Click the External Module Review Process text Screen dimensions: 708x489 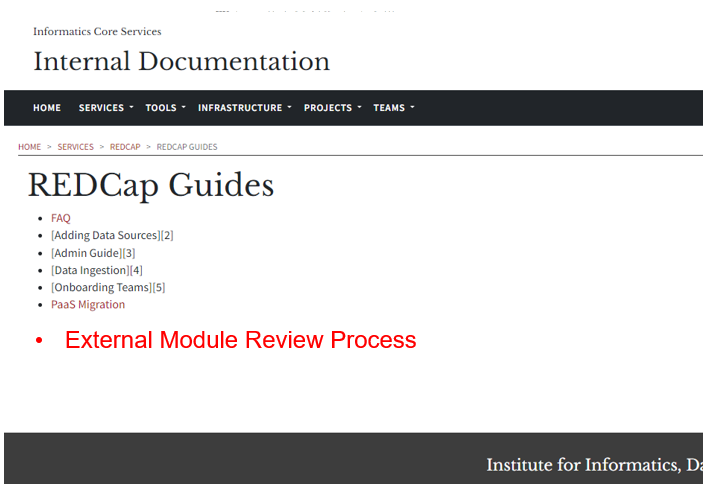click(x=241, y=340)
